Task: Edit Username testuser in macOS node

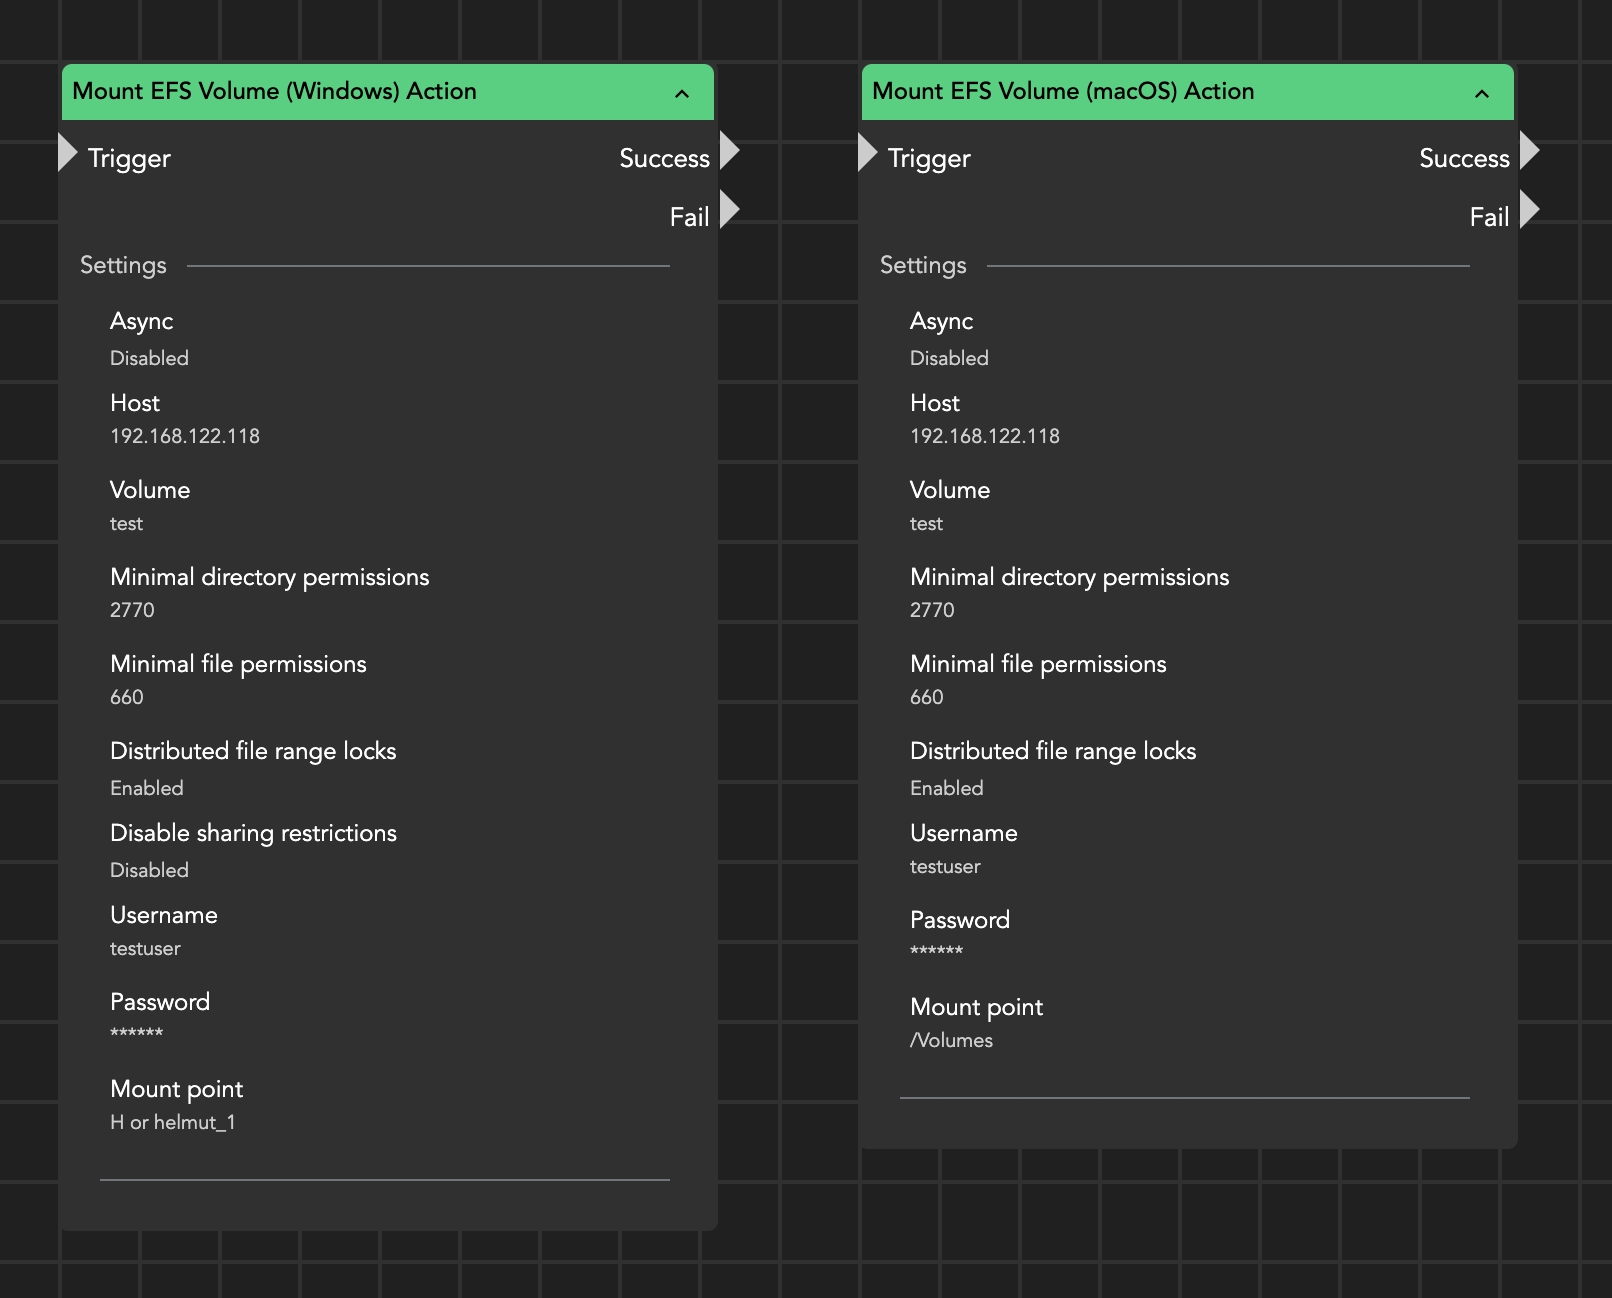Action: (945, 866)
